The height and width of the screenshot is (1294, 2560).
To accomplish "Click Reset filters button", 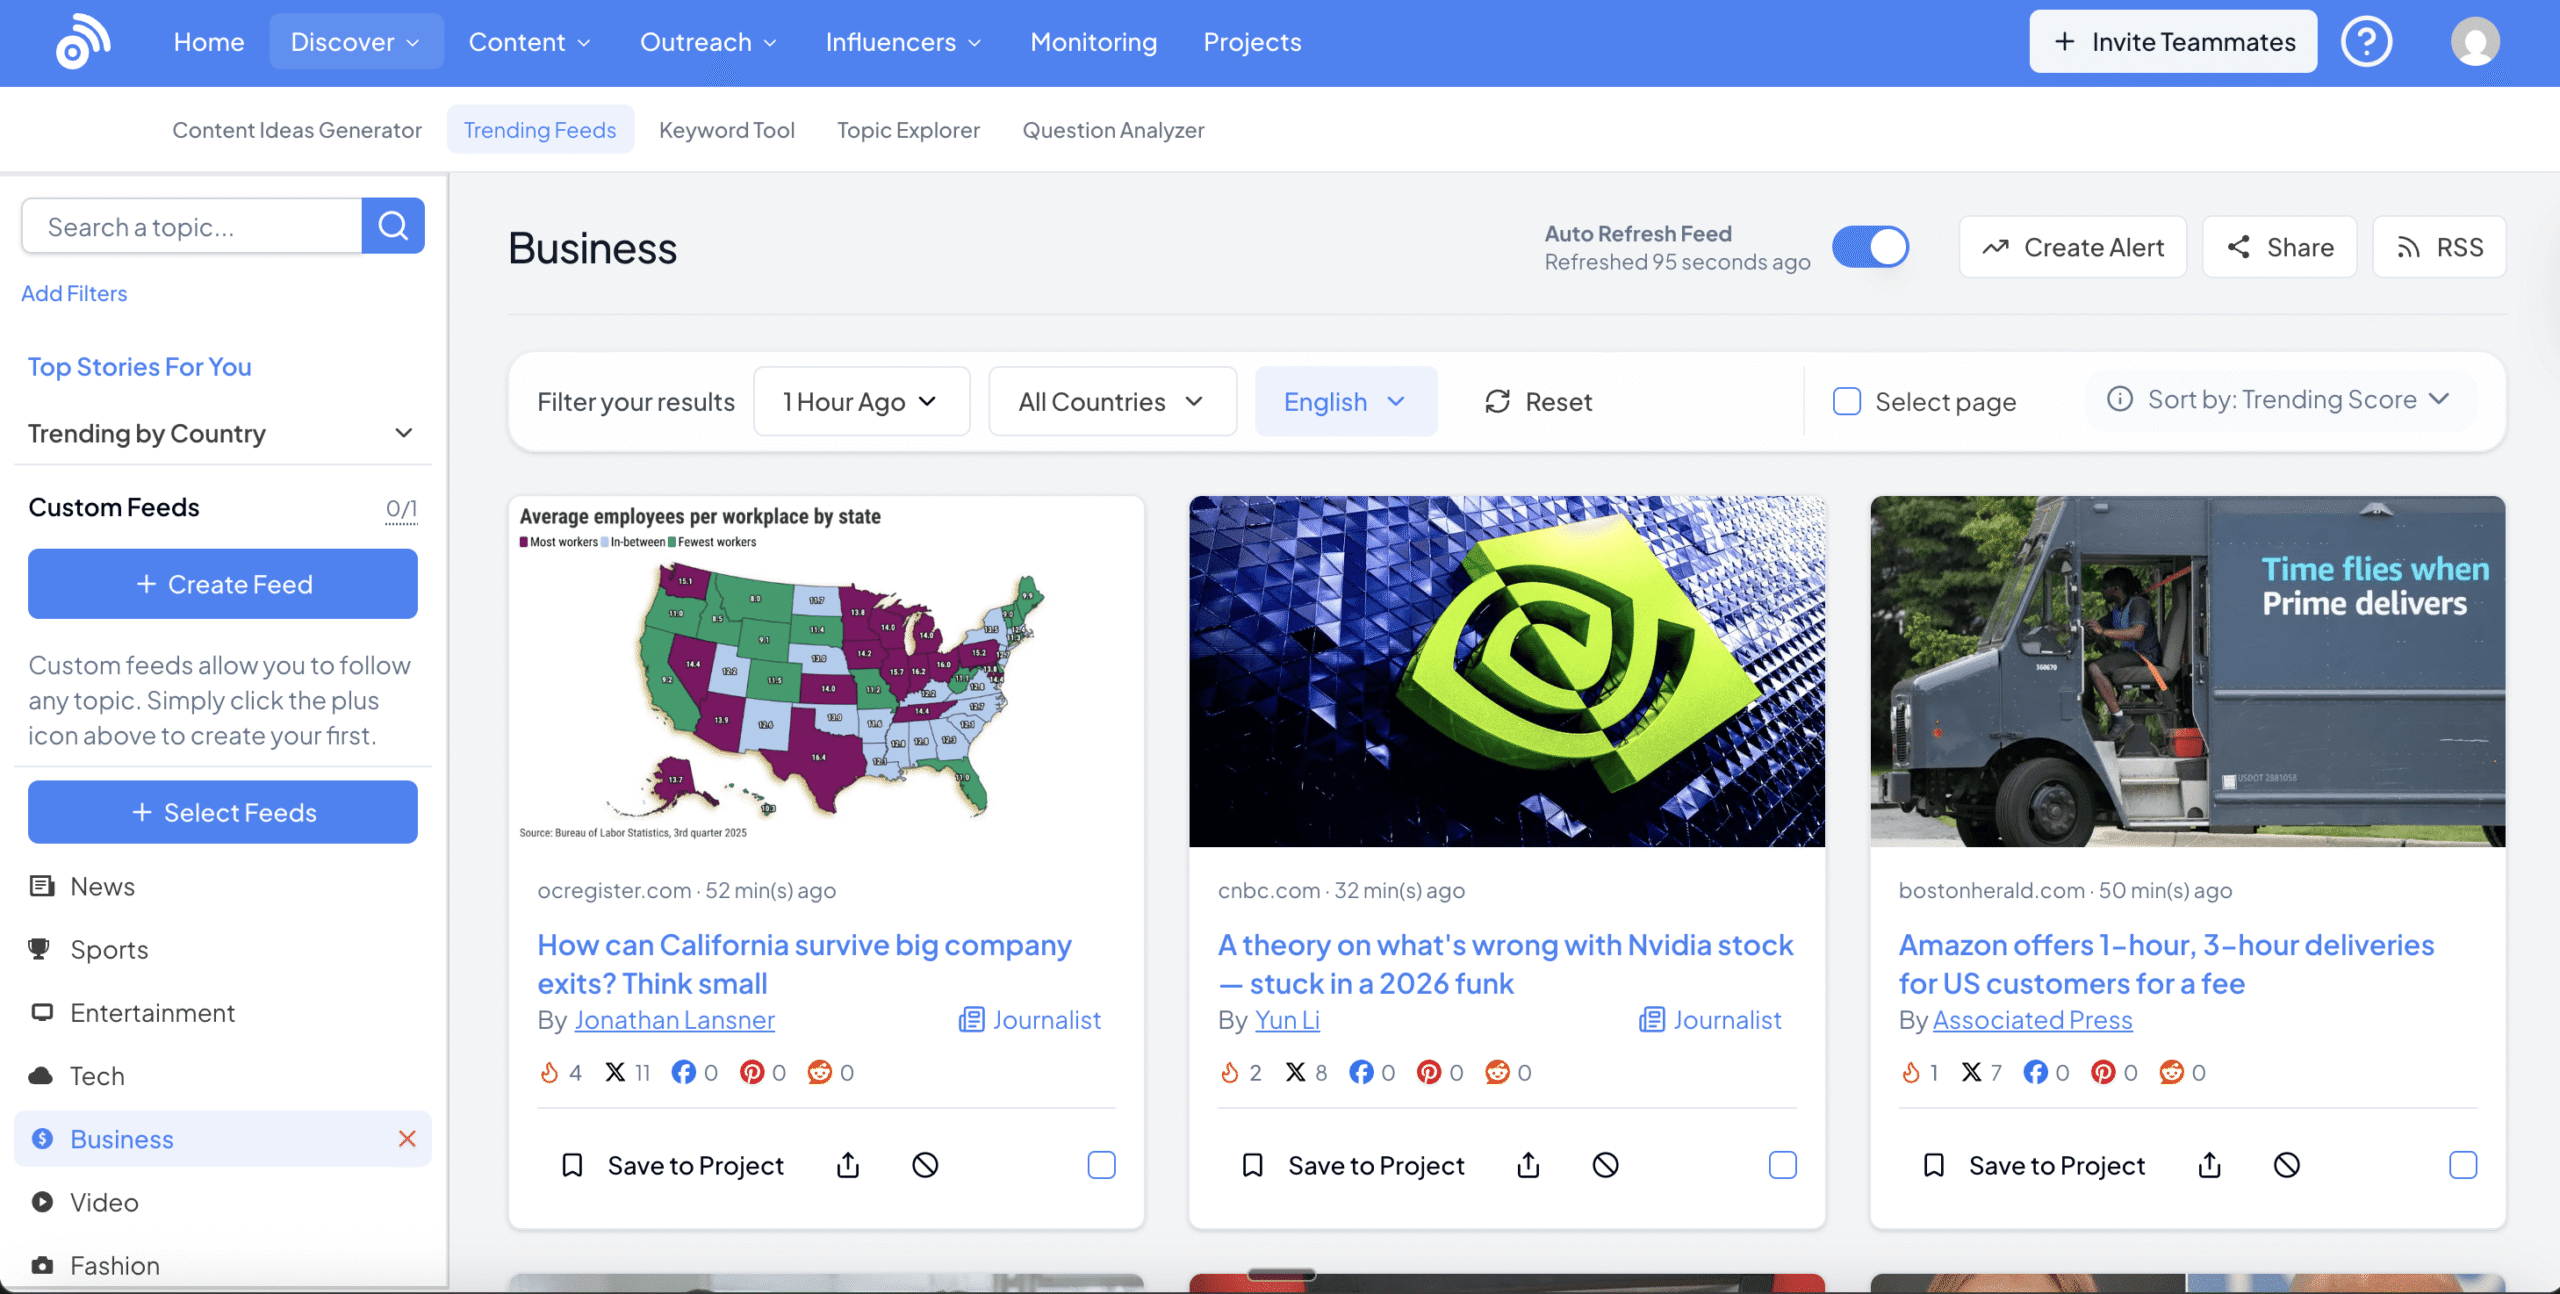I will tap(1537, 401).
